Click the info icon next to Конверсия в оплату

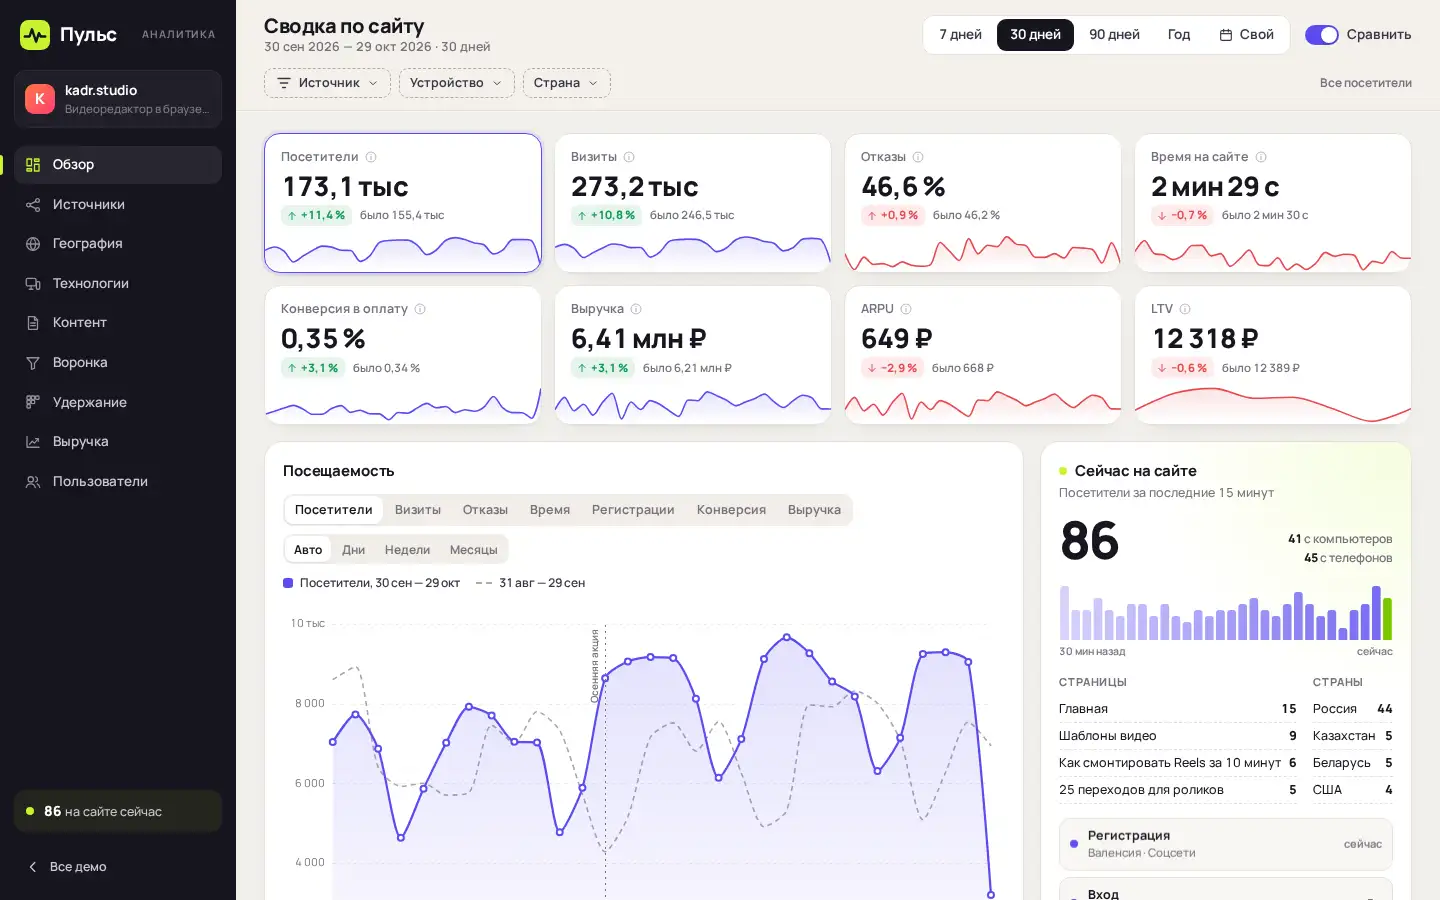click(420, 309)
